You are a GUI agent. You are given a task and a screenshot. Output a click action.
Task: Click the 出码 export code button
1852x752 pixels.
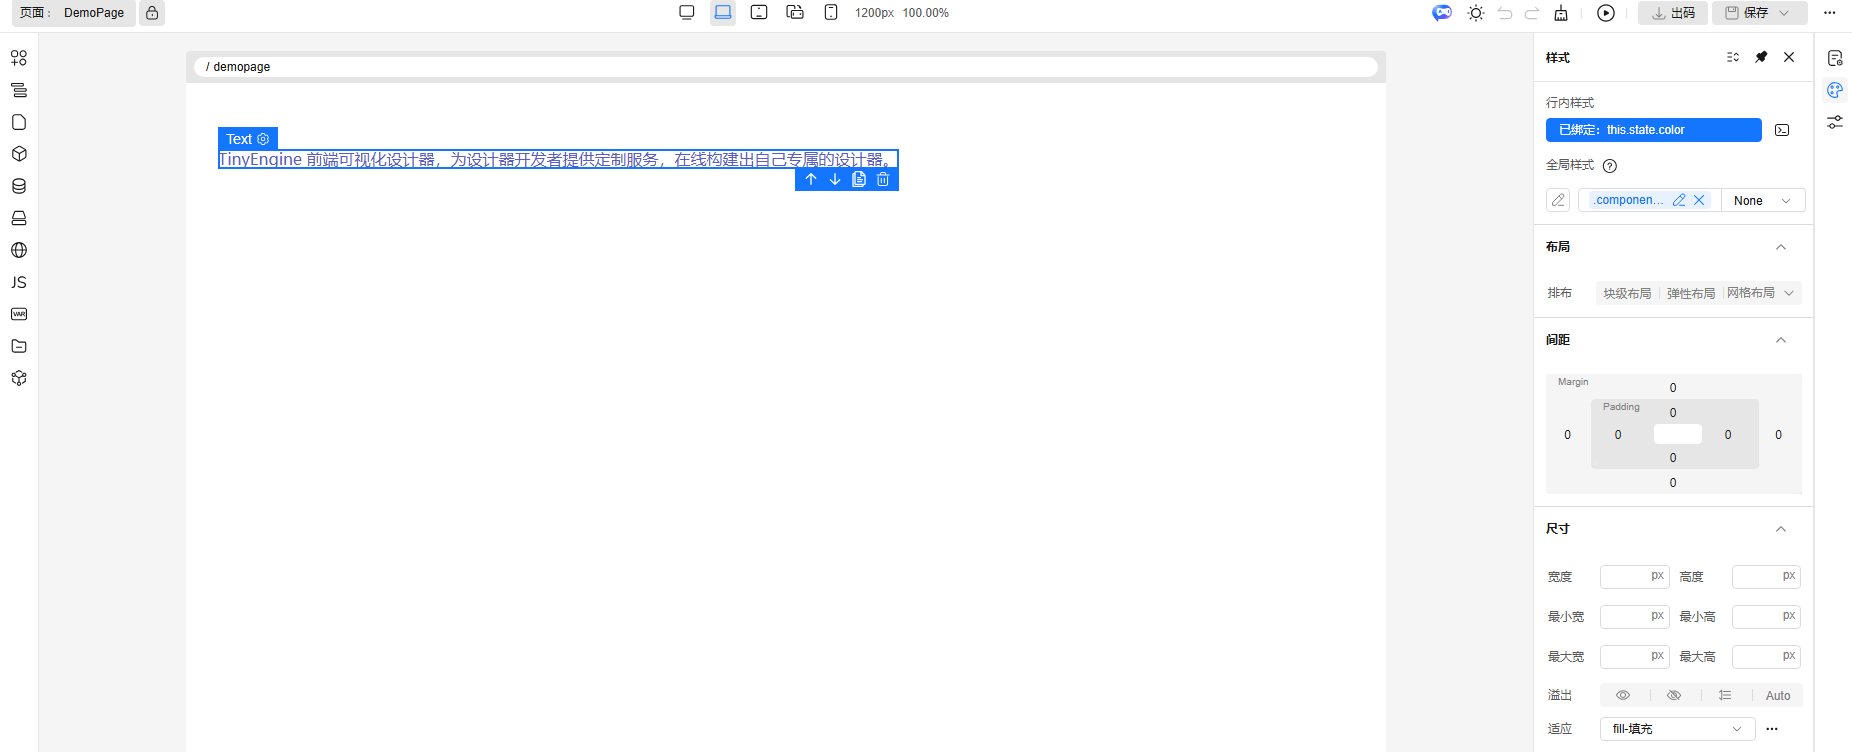tap(1673, 13)
